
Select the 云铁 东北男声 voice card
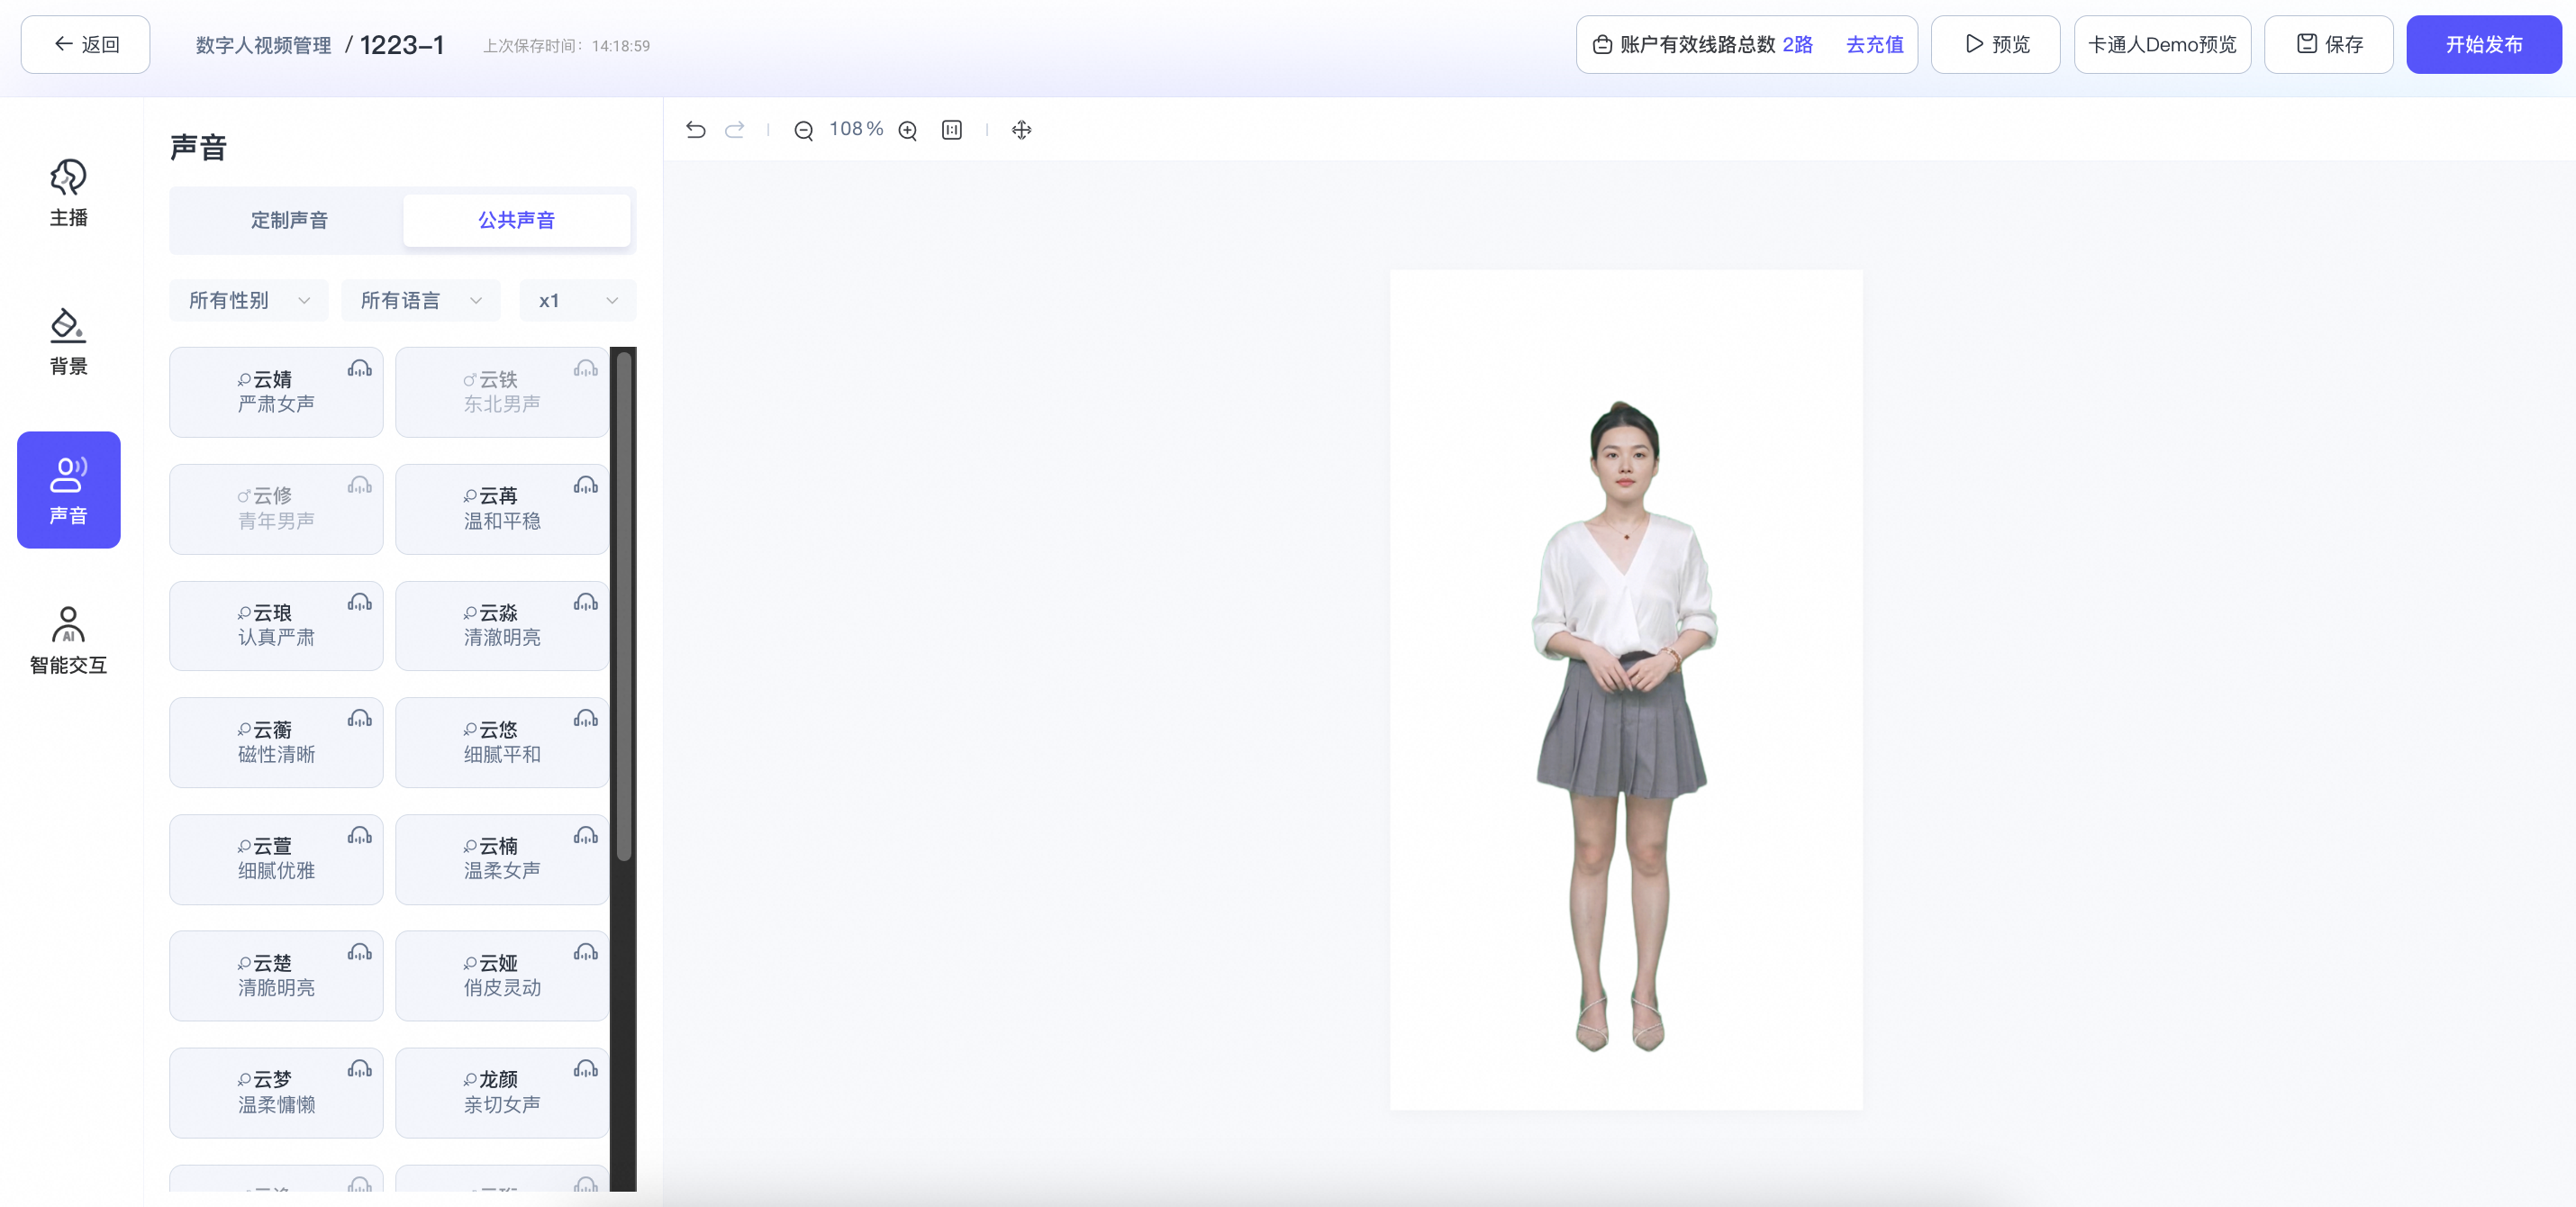(502, 392)
